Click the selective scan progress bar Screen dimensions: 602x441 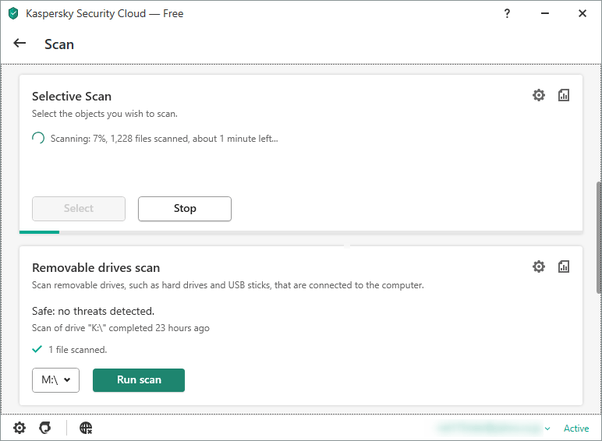(x=301, y=232)
